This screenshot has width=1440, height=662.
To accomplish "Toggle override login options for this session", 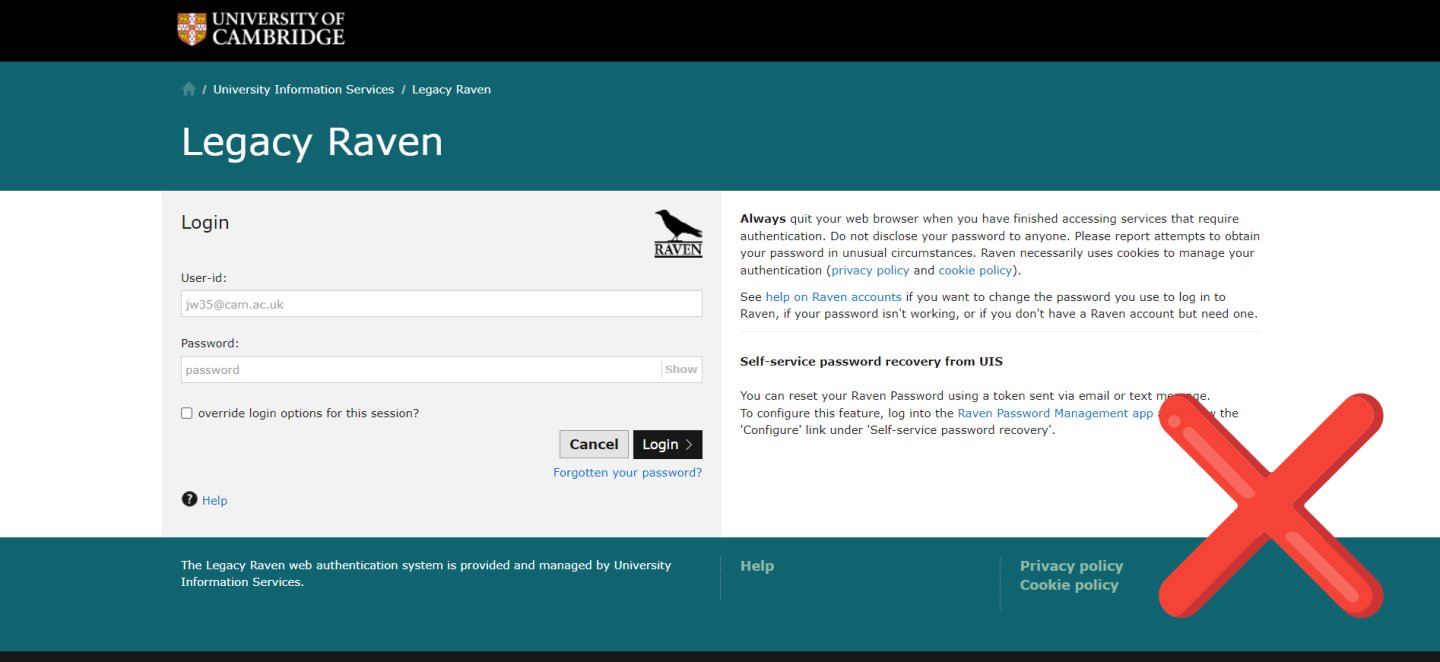I will click(x=187, y=413).
